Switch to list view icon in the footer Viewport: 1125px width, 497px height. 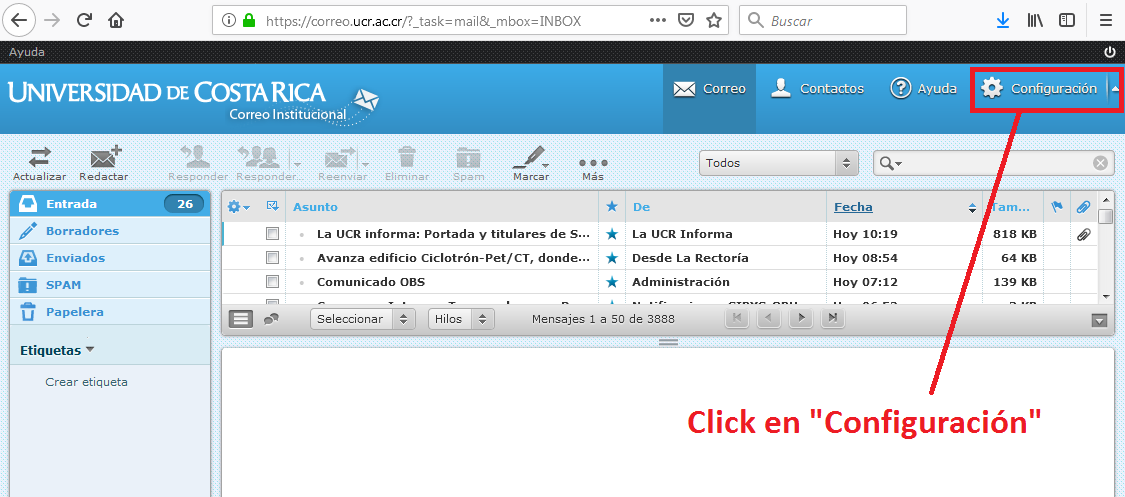click(241, 319)
